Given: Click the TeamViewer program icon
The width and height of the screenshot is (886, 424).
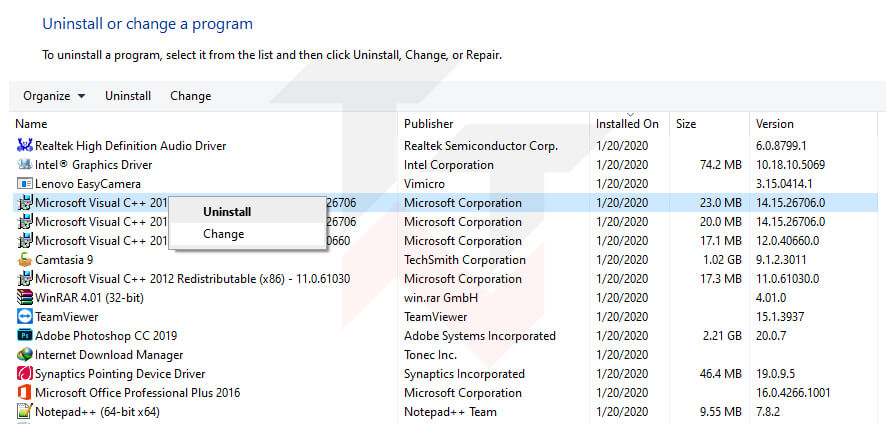Looking at the screenshot, I should [24, 317].
